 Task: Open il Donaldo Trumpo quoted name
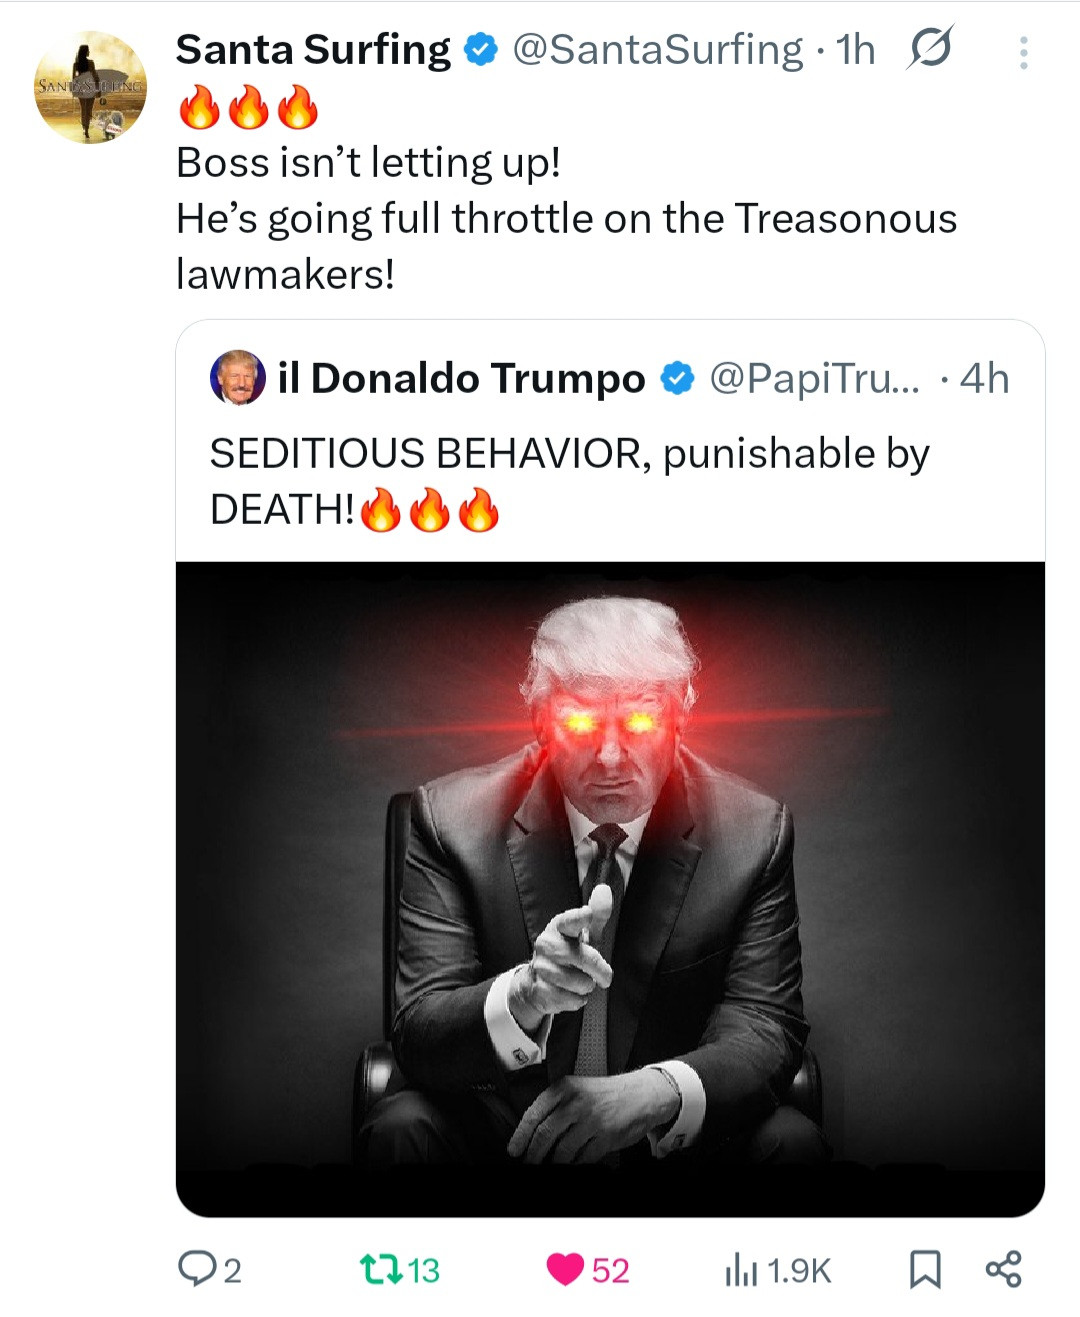(461, 379)
